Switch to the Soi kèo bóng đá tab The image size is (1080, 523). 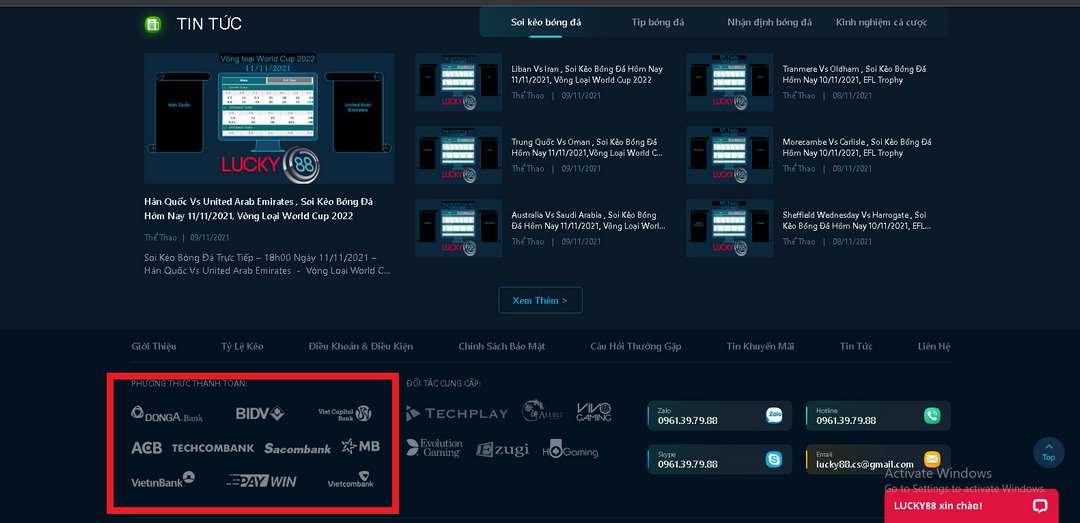coord(546,22)
